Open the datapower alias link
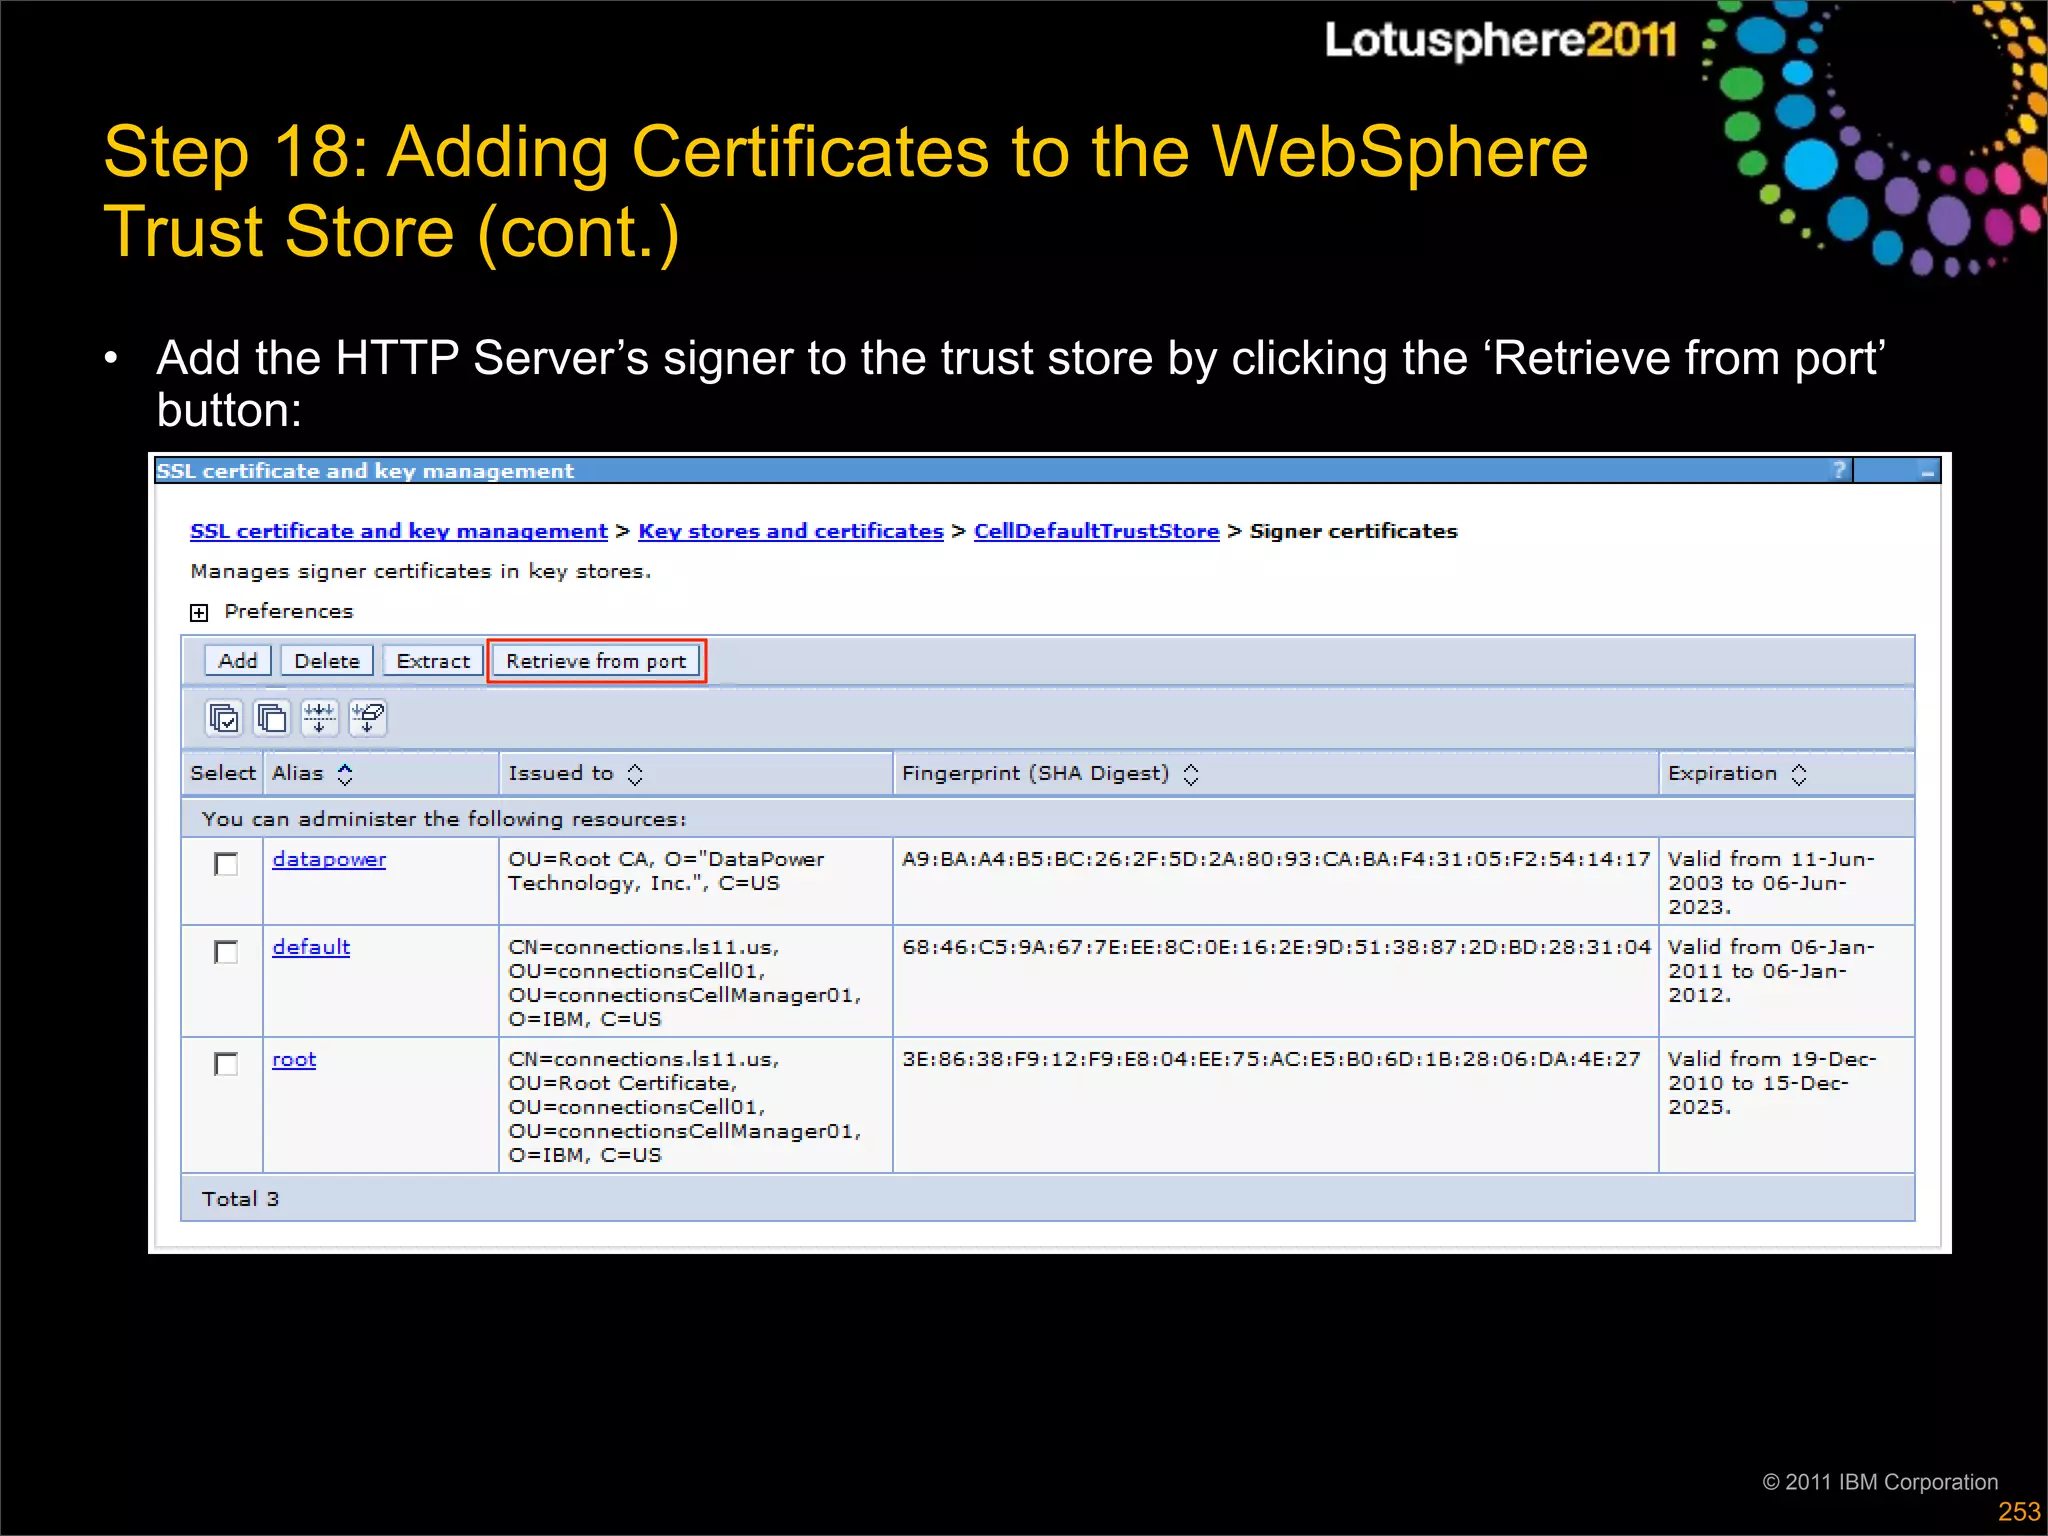The height and width of the screenshot is (1536, 2048). click(329, 859)
